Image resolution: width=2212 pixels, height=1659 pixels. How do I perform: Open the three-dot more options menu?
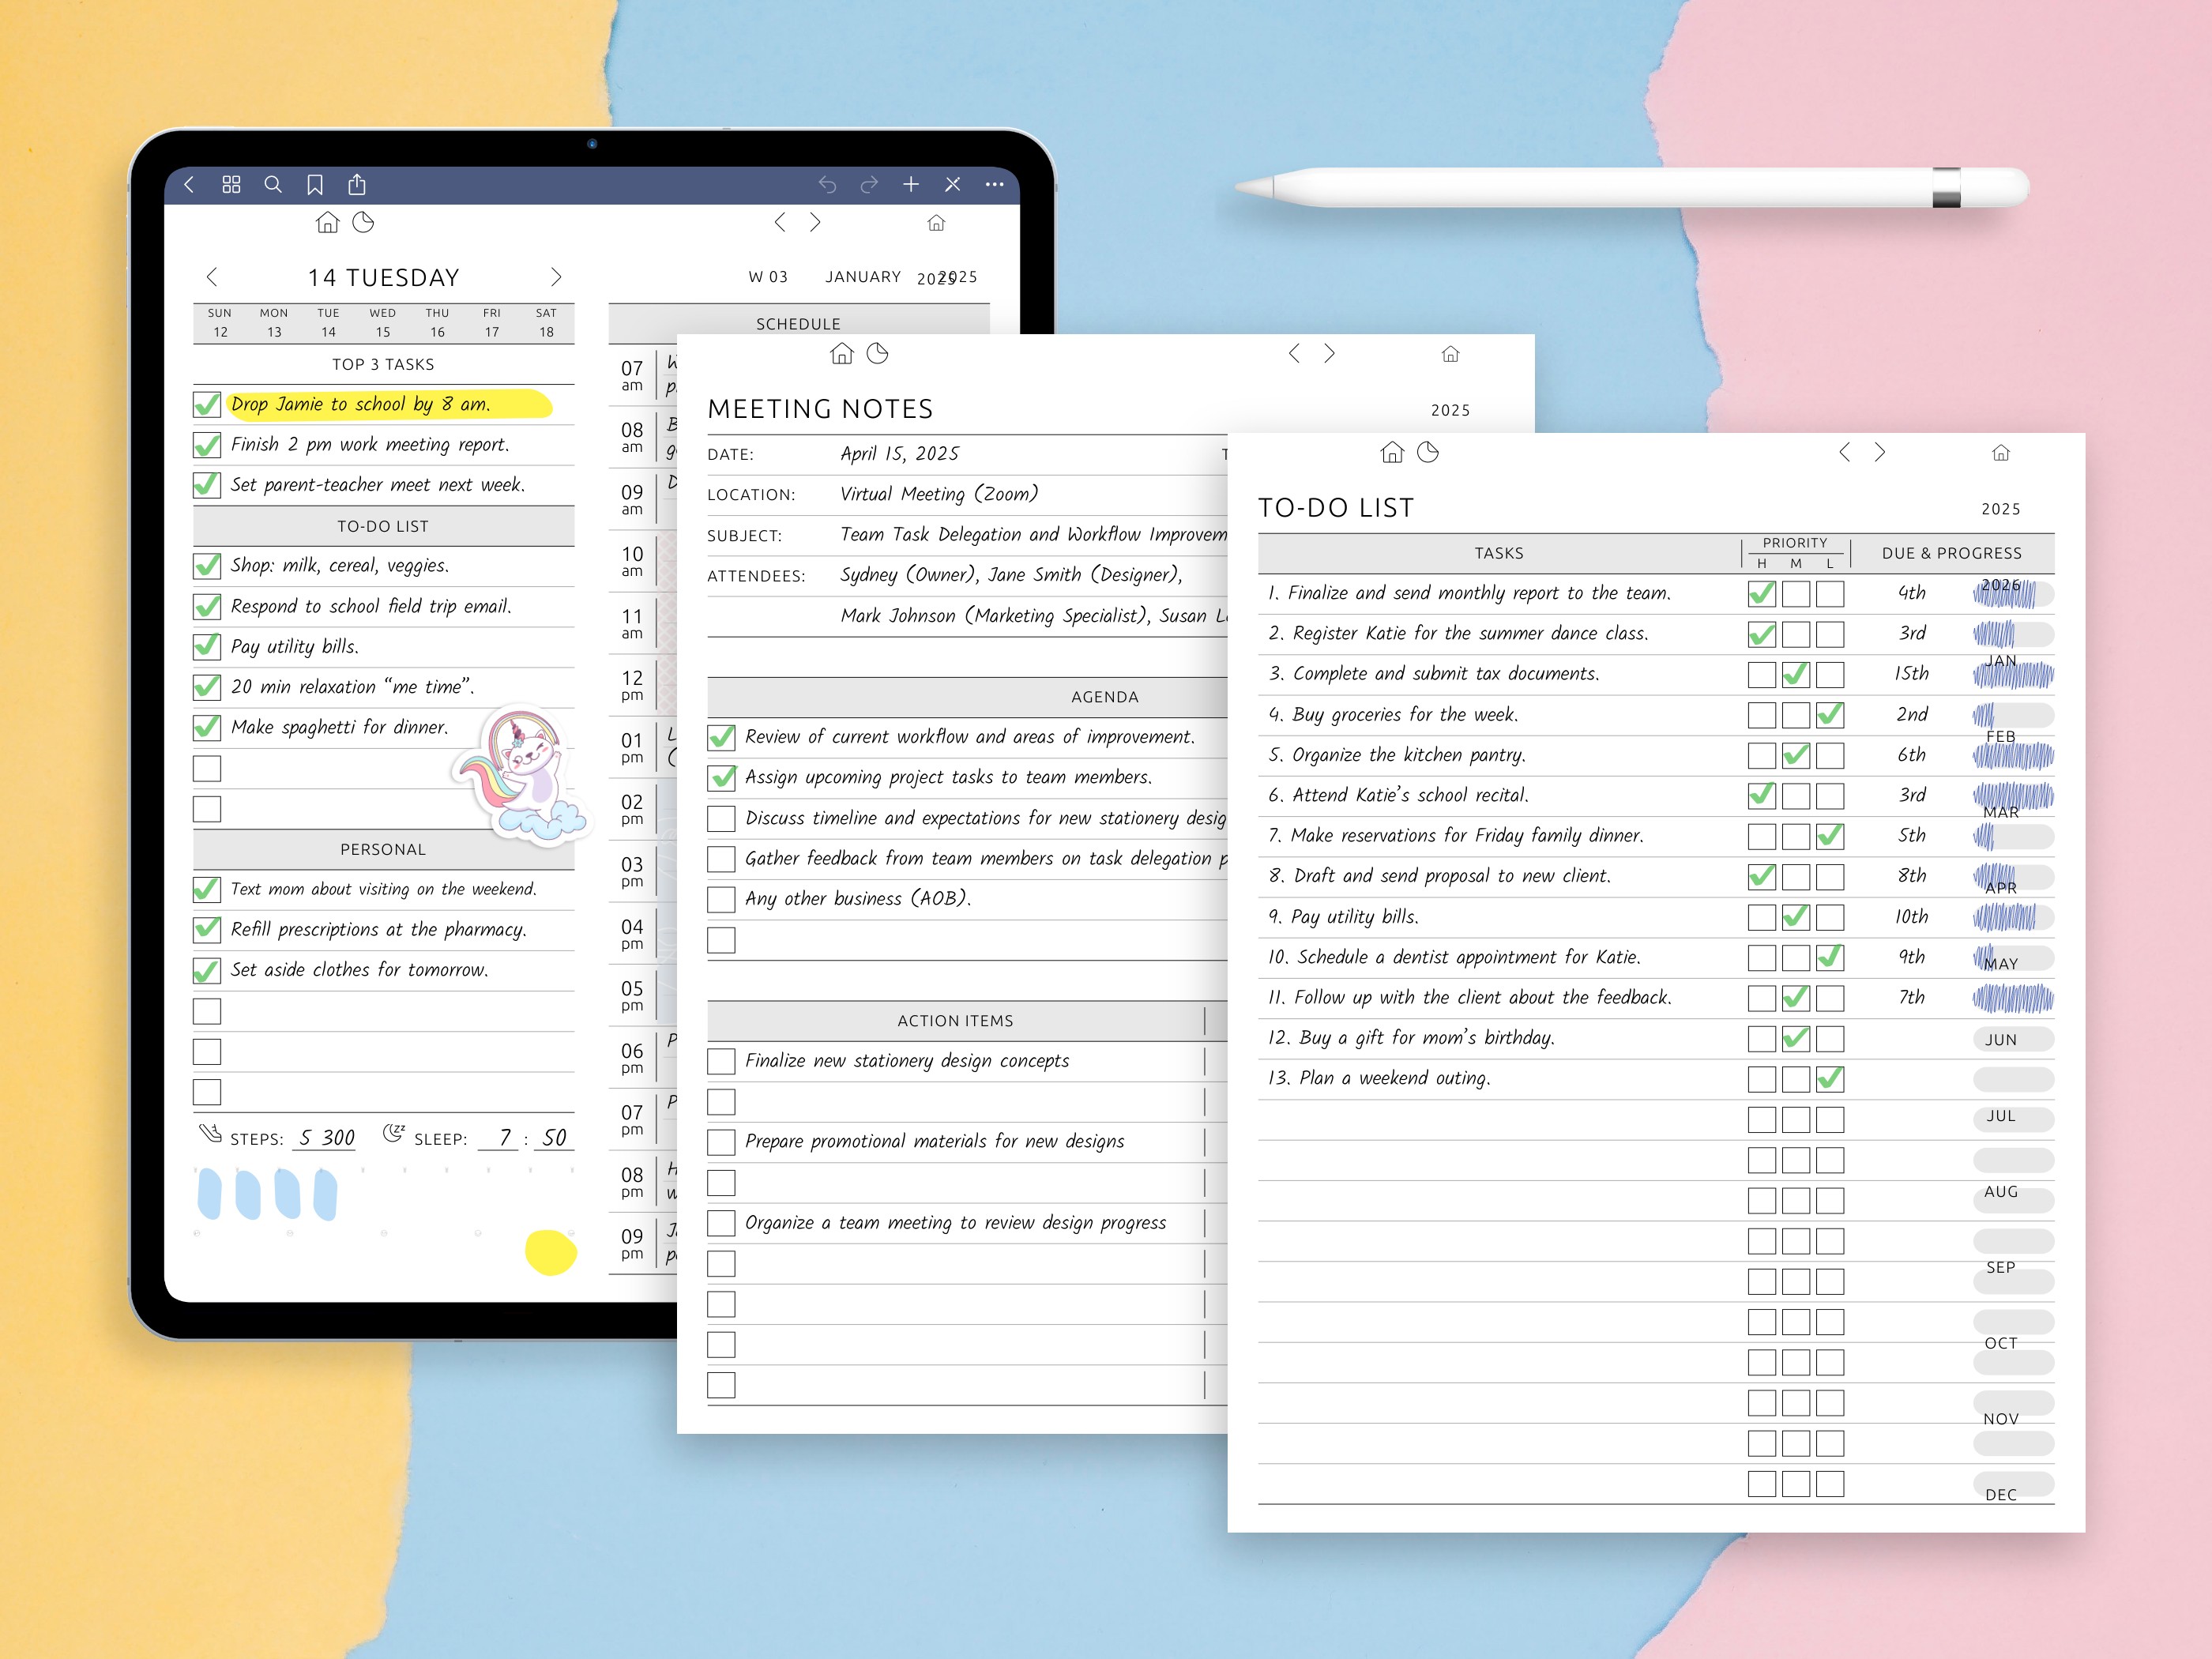pyautogui.click(x=994, y=184)
